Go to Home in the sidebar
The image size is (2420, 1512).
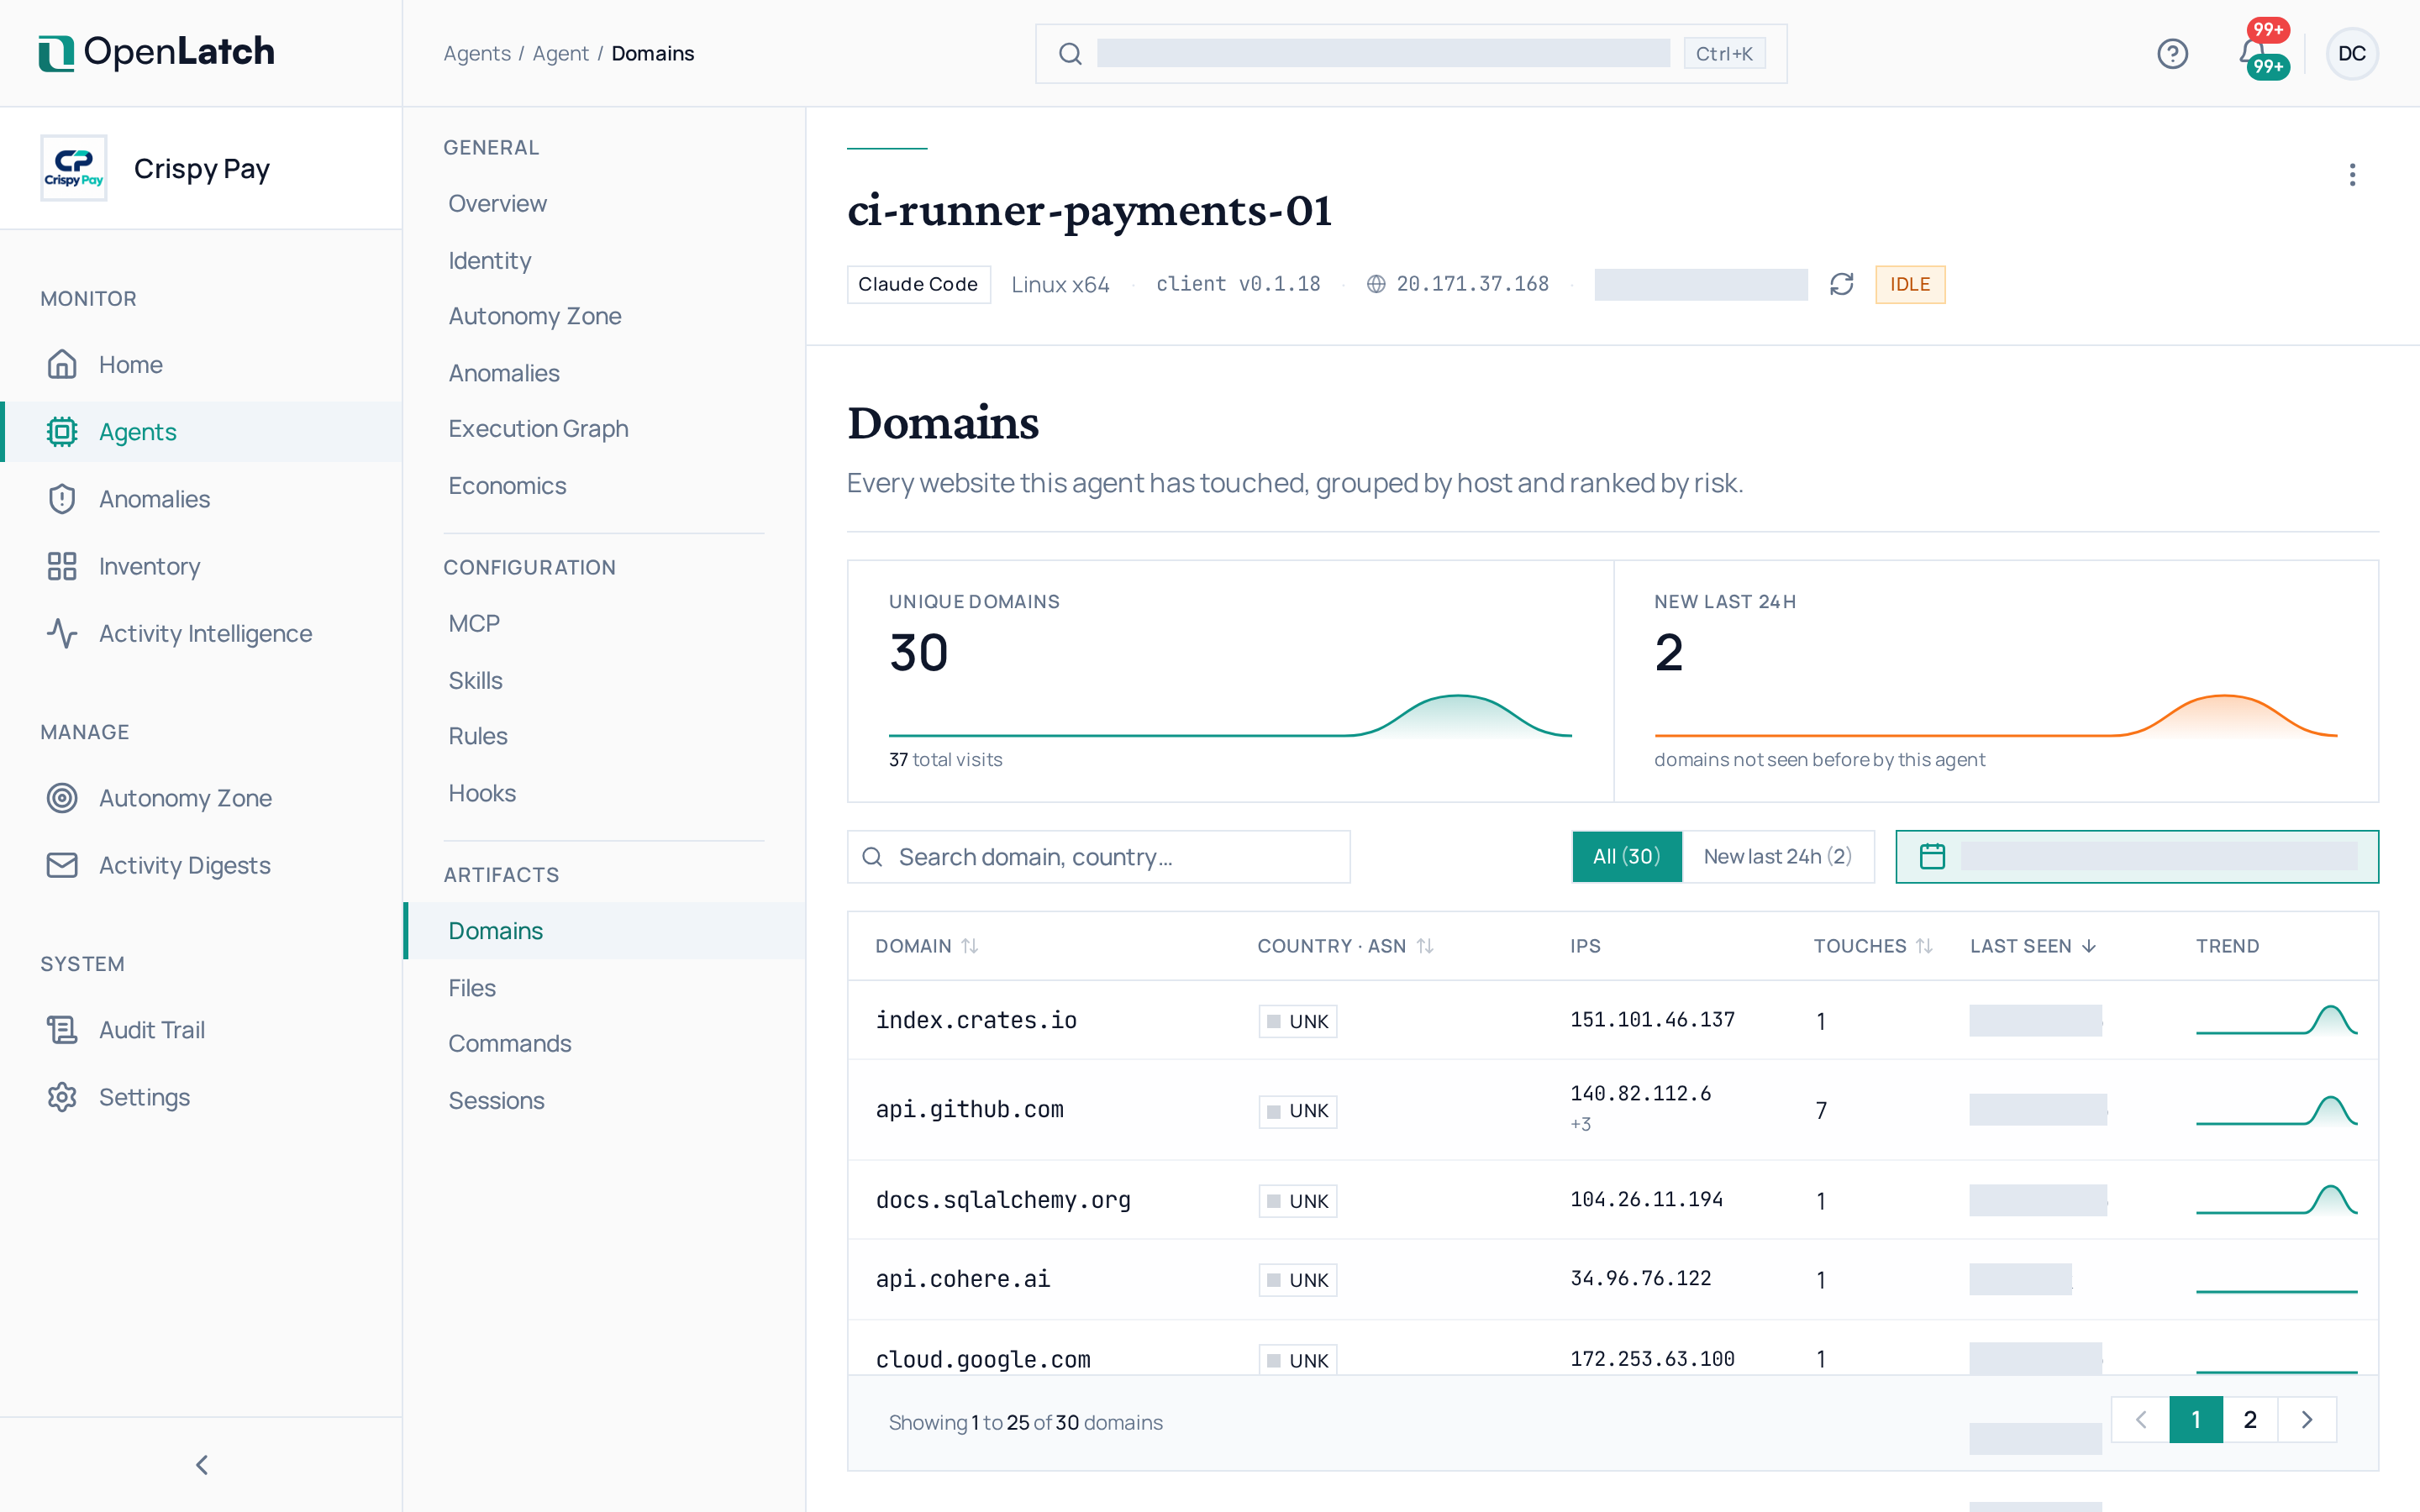201,365
